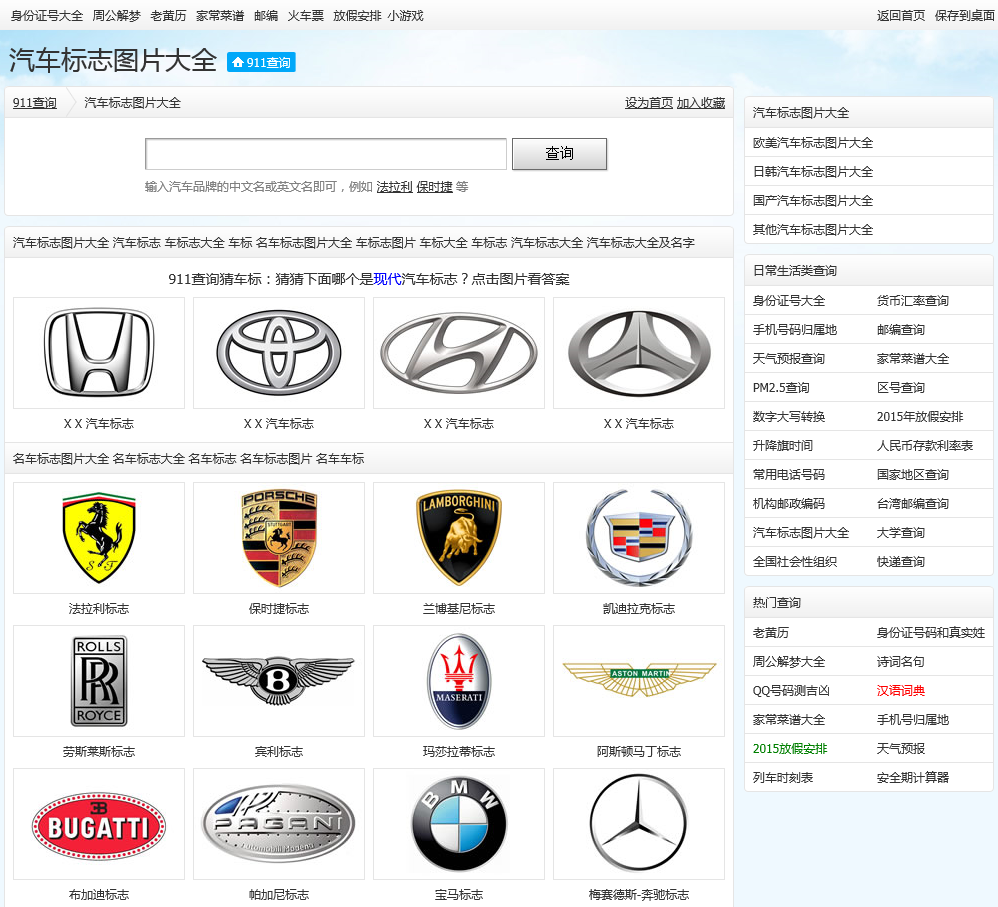Click 返回首页 at top right
The width and height of the screenshot is (998, 907).
[901, 16]
